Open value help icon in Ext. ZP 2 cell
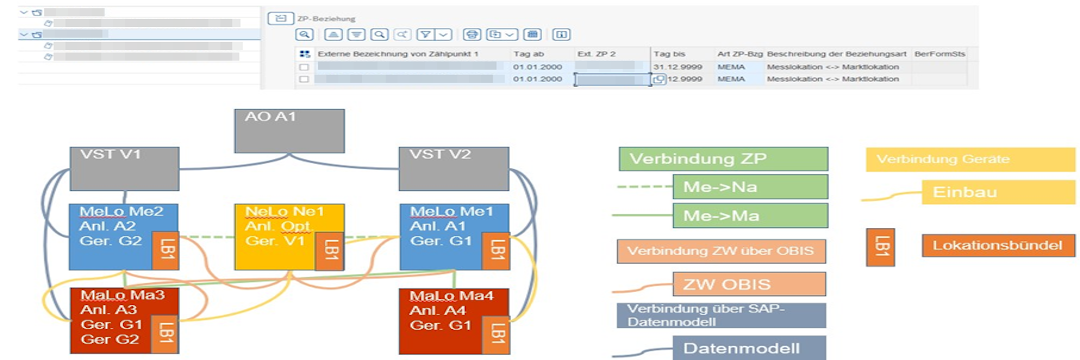The width and height of the screenshot is (1080, 360). 658,79
